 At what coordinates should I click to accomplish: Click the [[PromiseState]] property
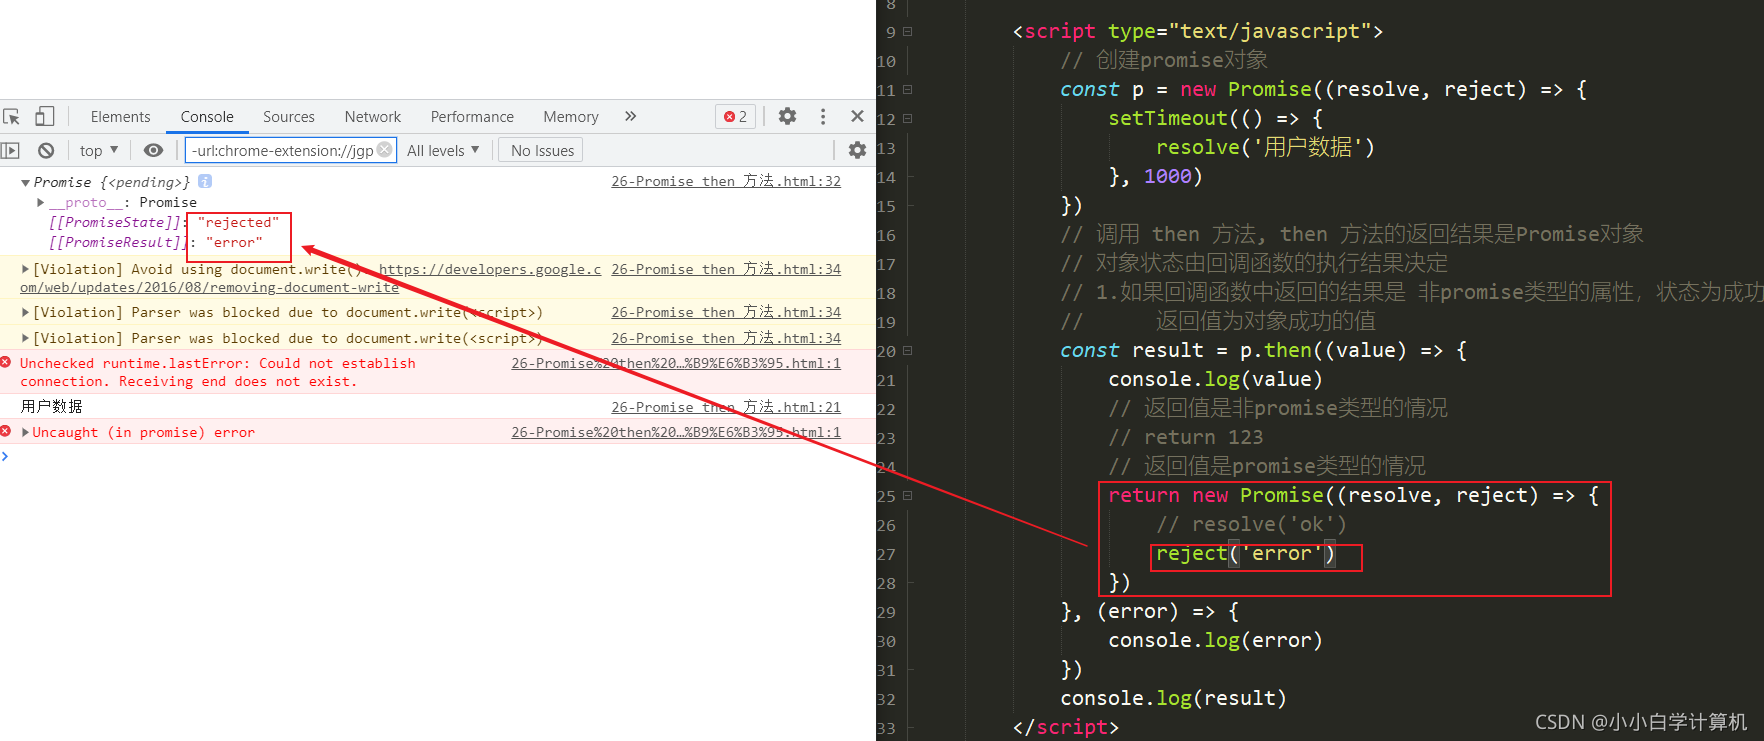[x=115, y=222]
